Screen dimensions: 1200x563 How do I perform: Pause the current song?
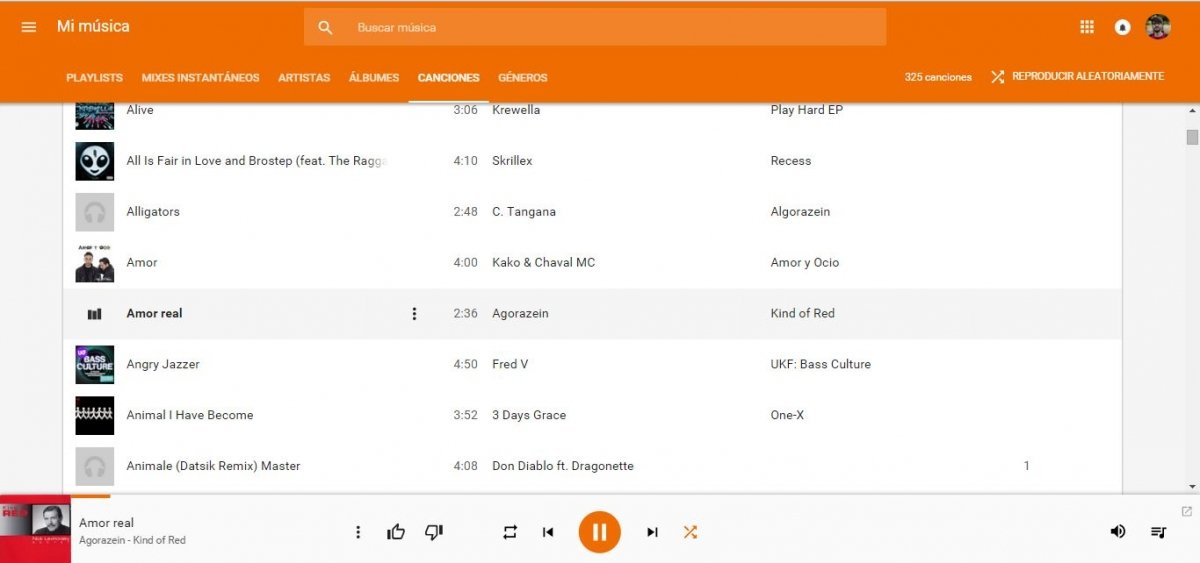(x=599, y=532)
